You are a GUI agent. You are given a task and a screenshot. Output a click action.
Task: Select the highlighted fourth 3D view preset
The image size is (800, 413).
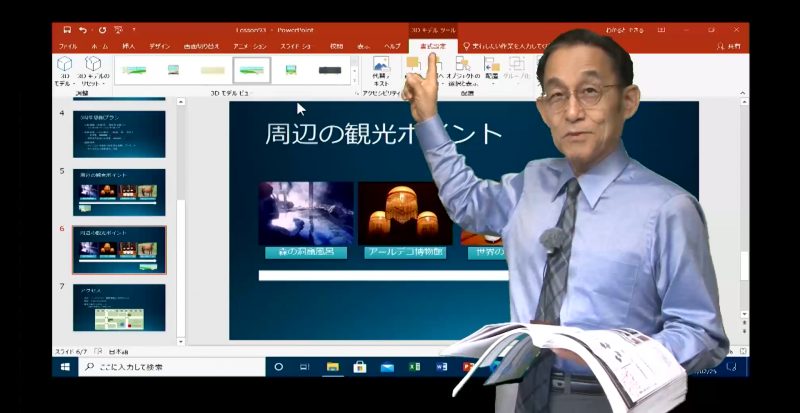click(x=252, y=70)
